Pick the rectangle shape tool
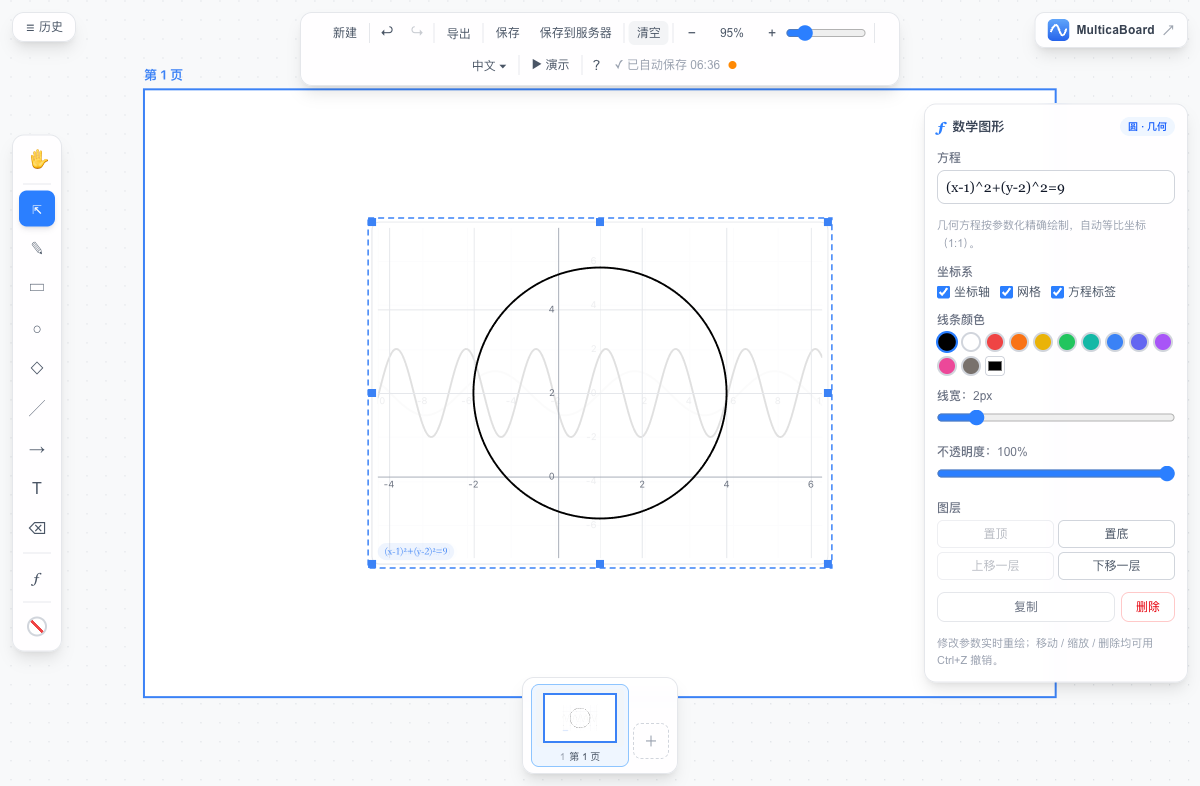The height and width of the screenshot is (786, 1200). click(x=37, y=288)
